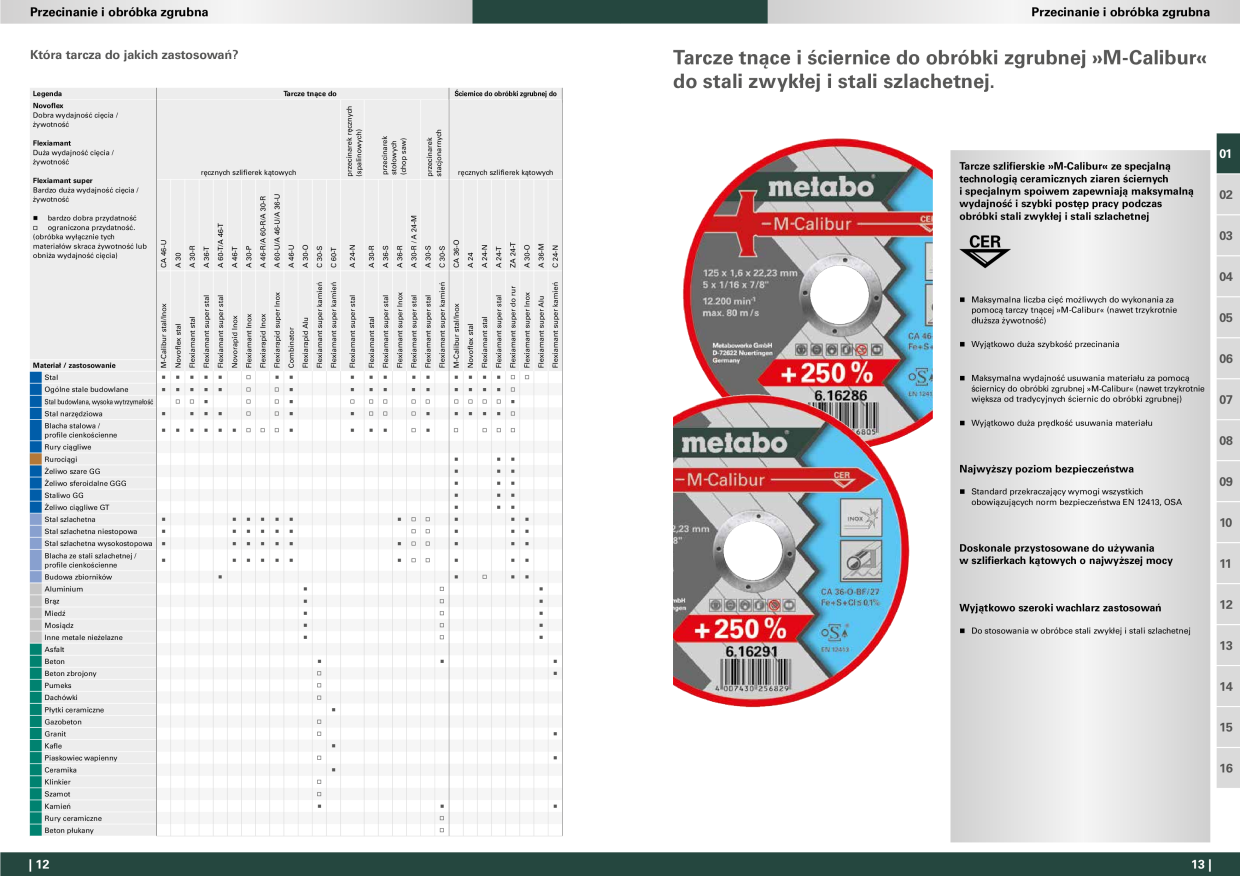The height and width of the screenshot is (876, 1240).
Task: Click the 'Legenda' table header
Action: tap(47, 93)
